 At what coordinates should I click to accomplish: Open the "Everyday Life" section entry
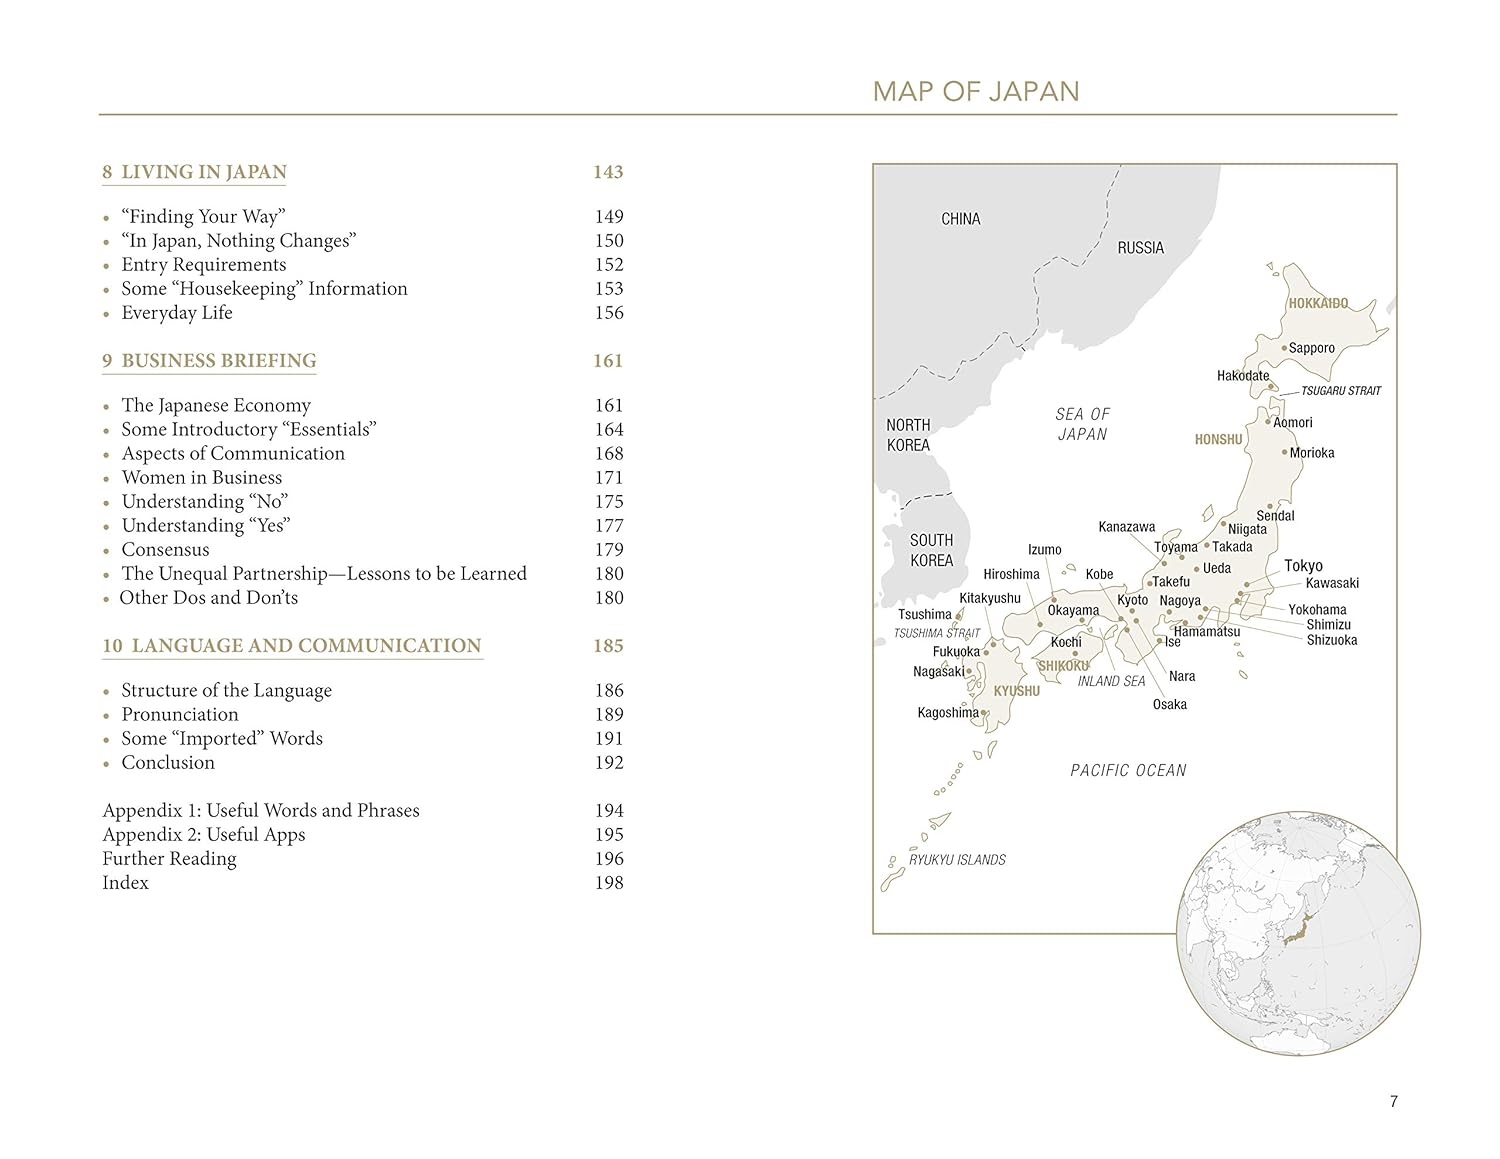click(176, 312)
